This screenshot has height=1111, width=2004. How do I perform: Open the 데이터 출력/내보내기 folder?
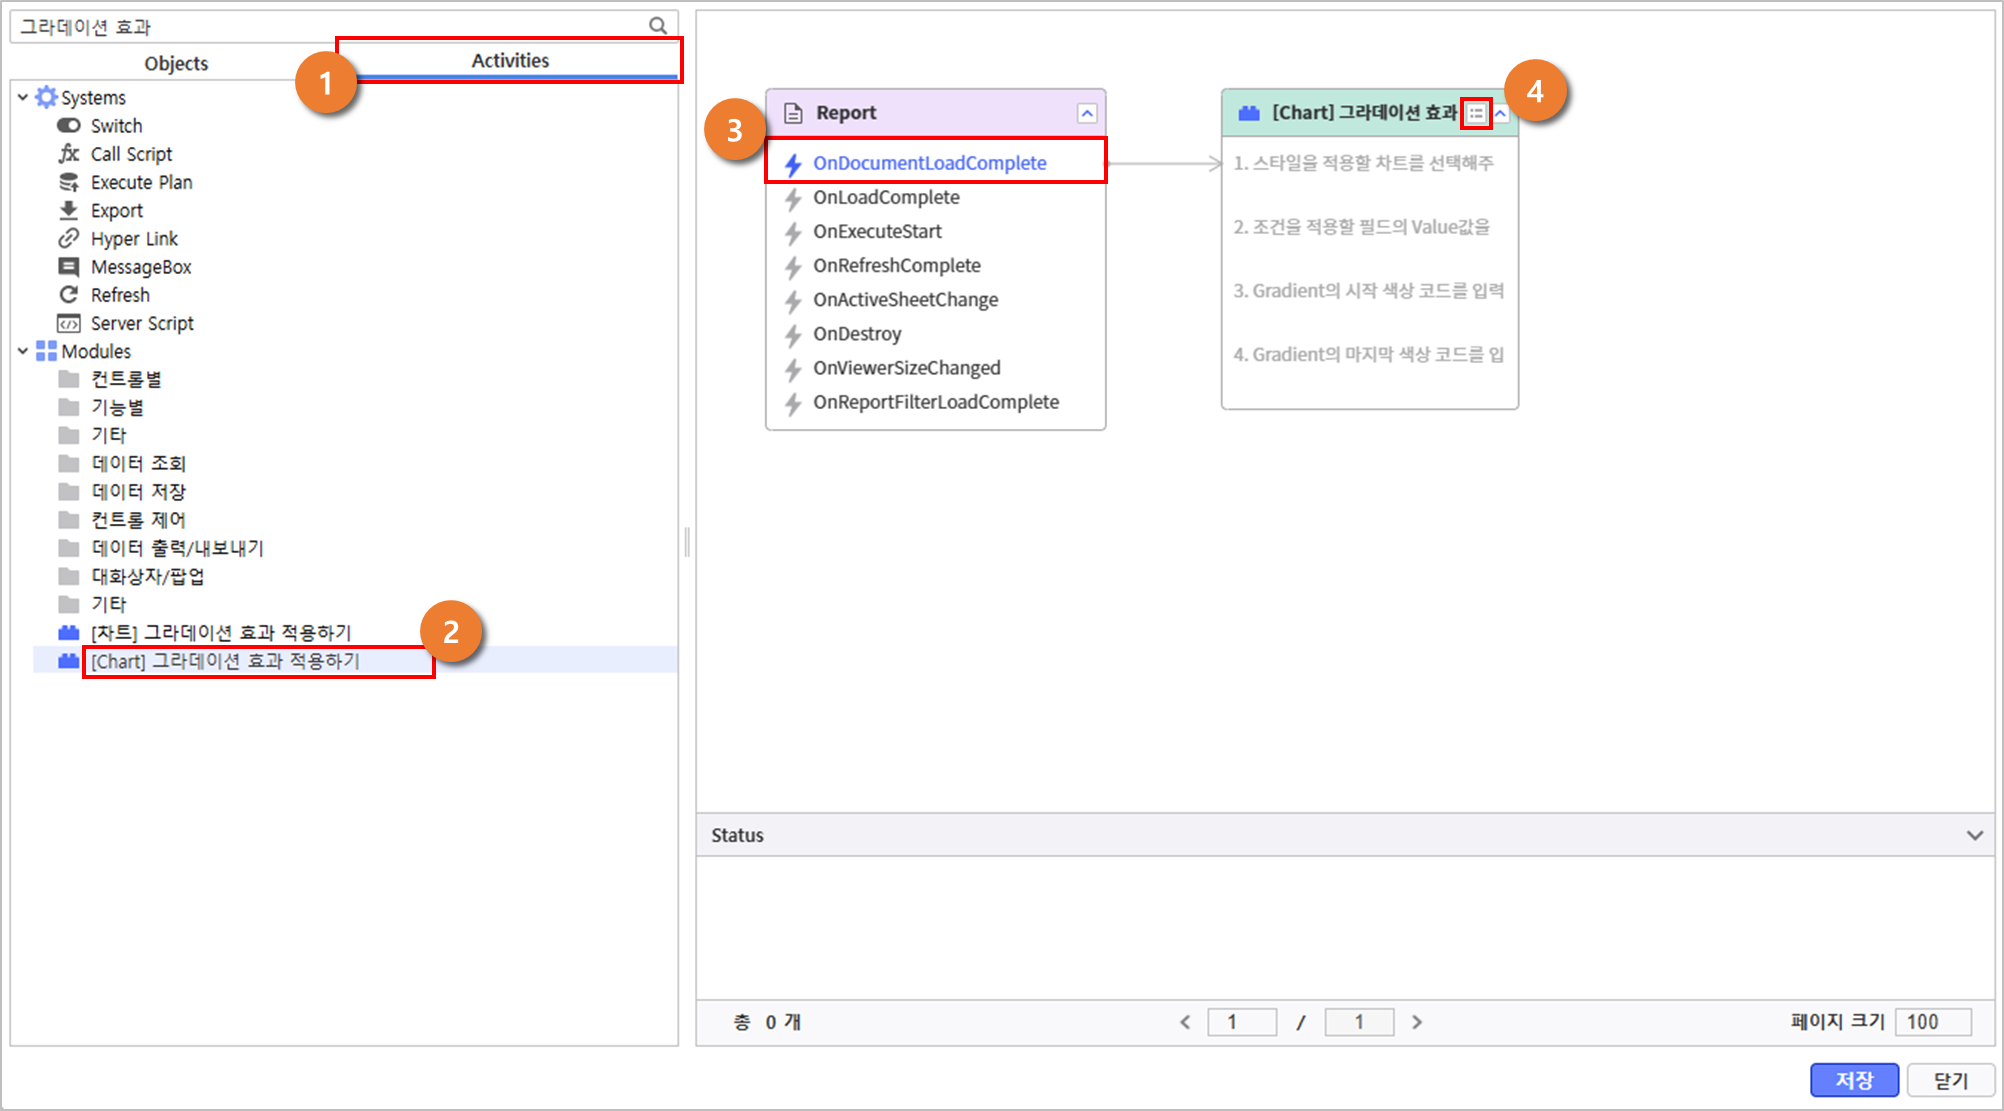tap(177, 548)
